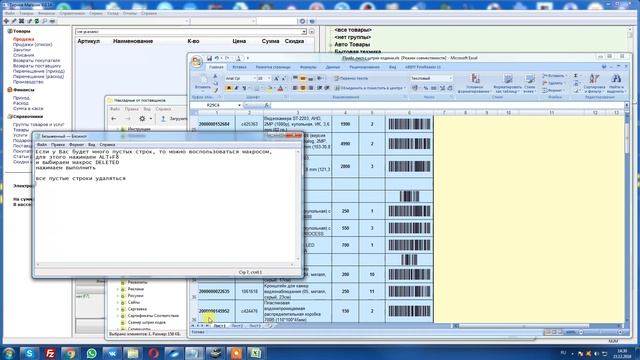The width and height of the screenshot is (640, 360).
Task: Click cell with price 1900 in Excel
Action: click(x=345, y=124)
